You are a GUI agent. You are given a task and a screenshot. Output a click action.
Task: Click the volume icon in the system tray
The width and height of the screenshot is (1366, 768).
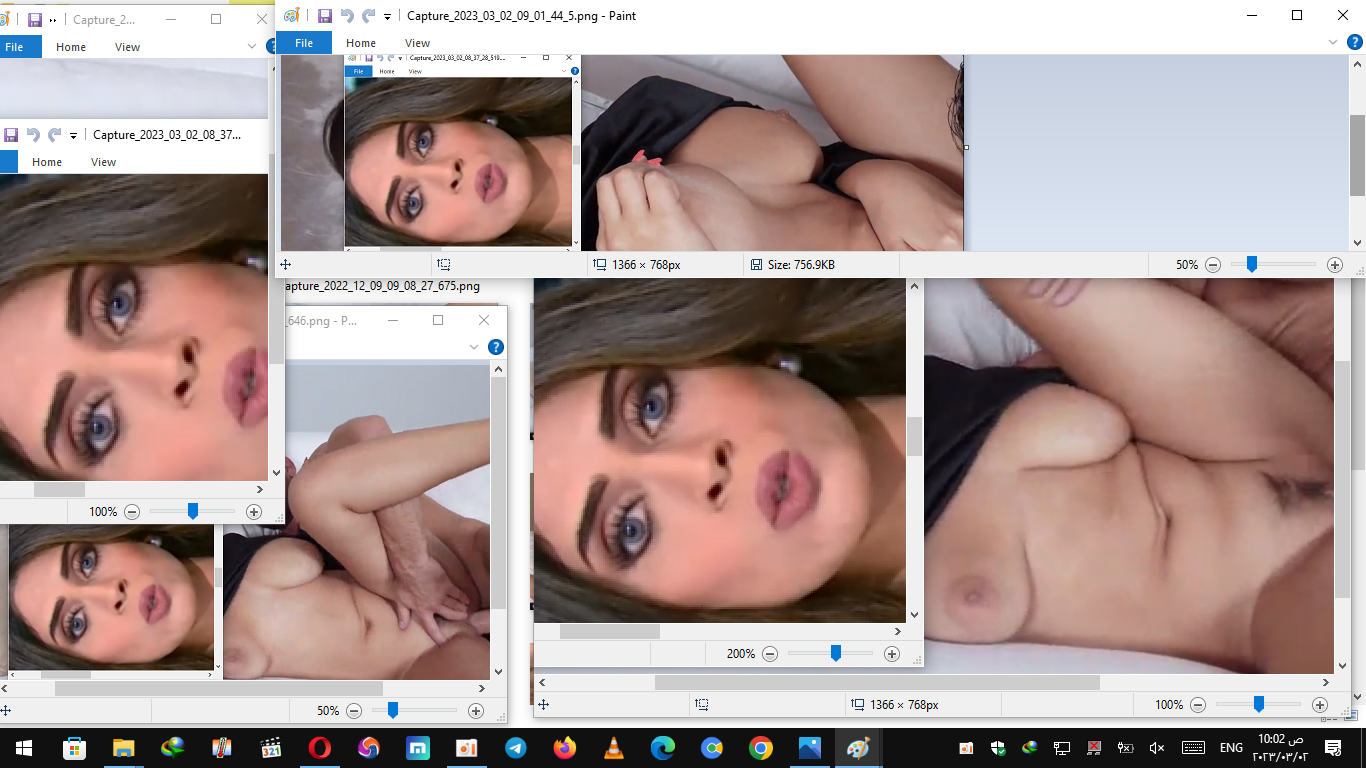pos(1155,747)
